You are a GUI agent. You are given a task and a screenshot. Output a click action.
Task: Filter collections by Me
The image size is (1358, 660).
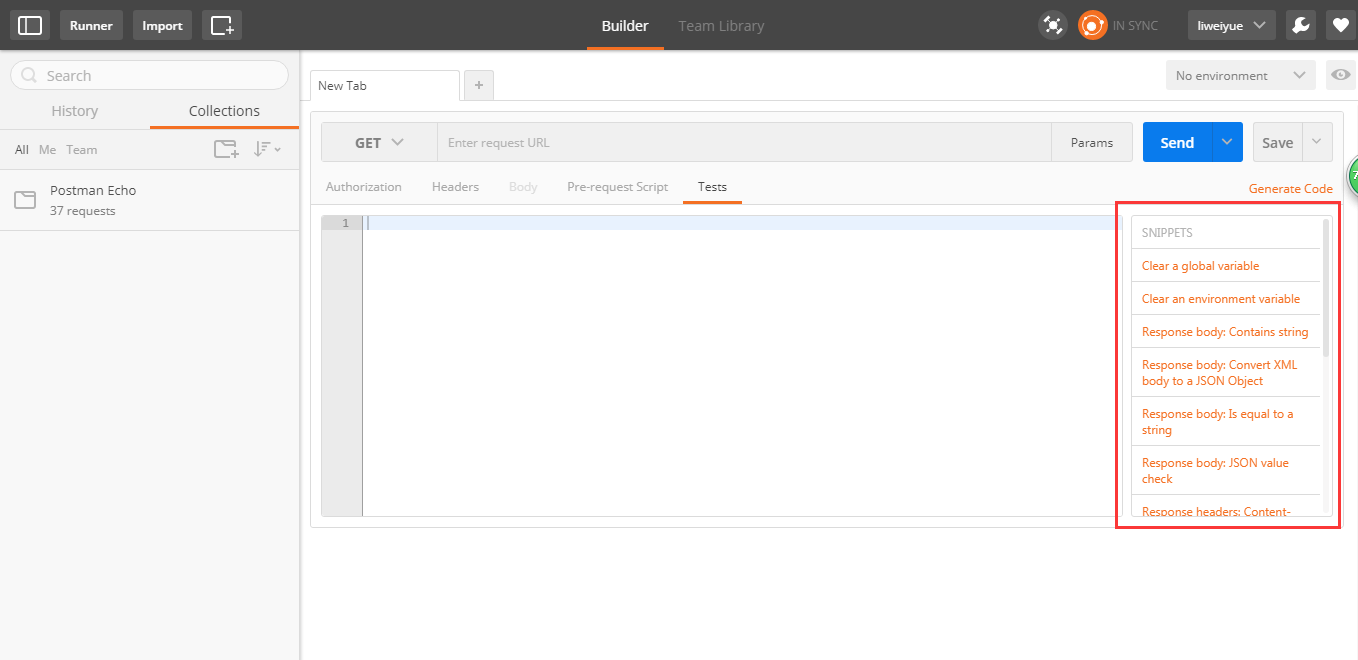coord(48,150)
